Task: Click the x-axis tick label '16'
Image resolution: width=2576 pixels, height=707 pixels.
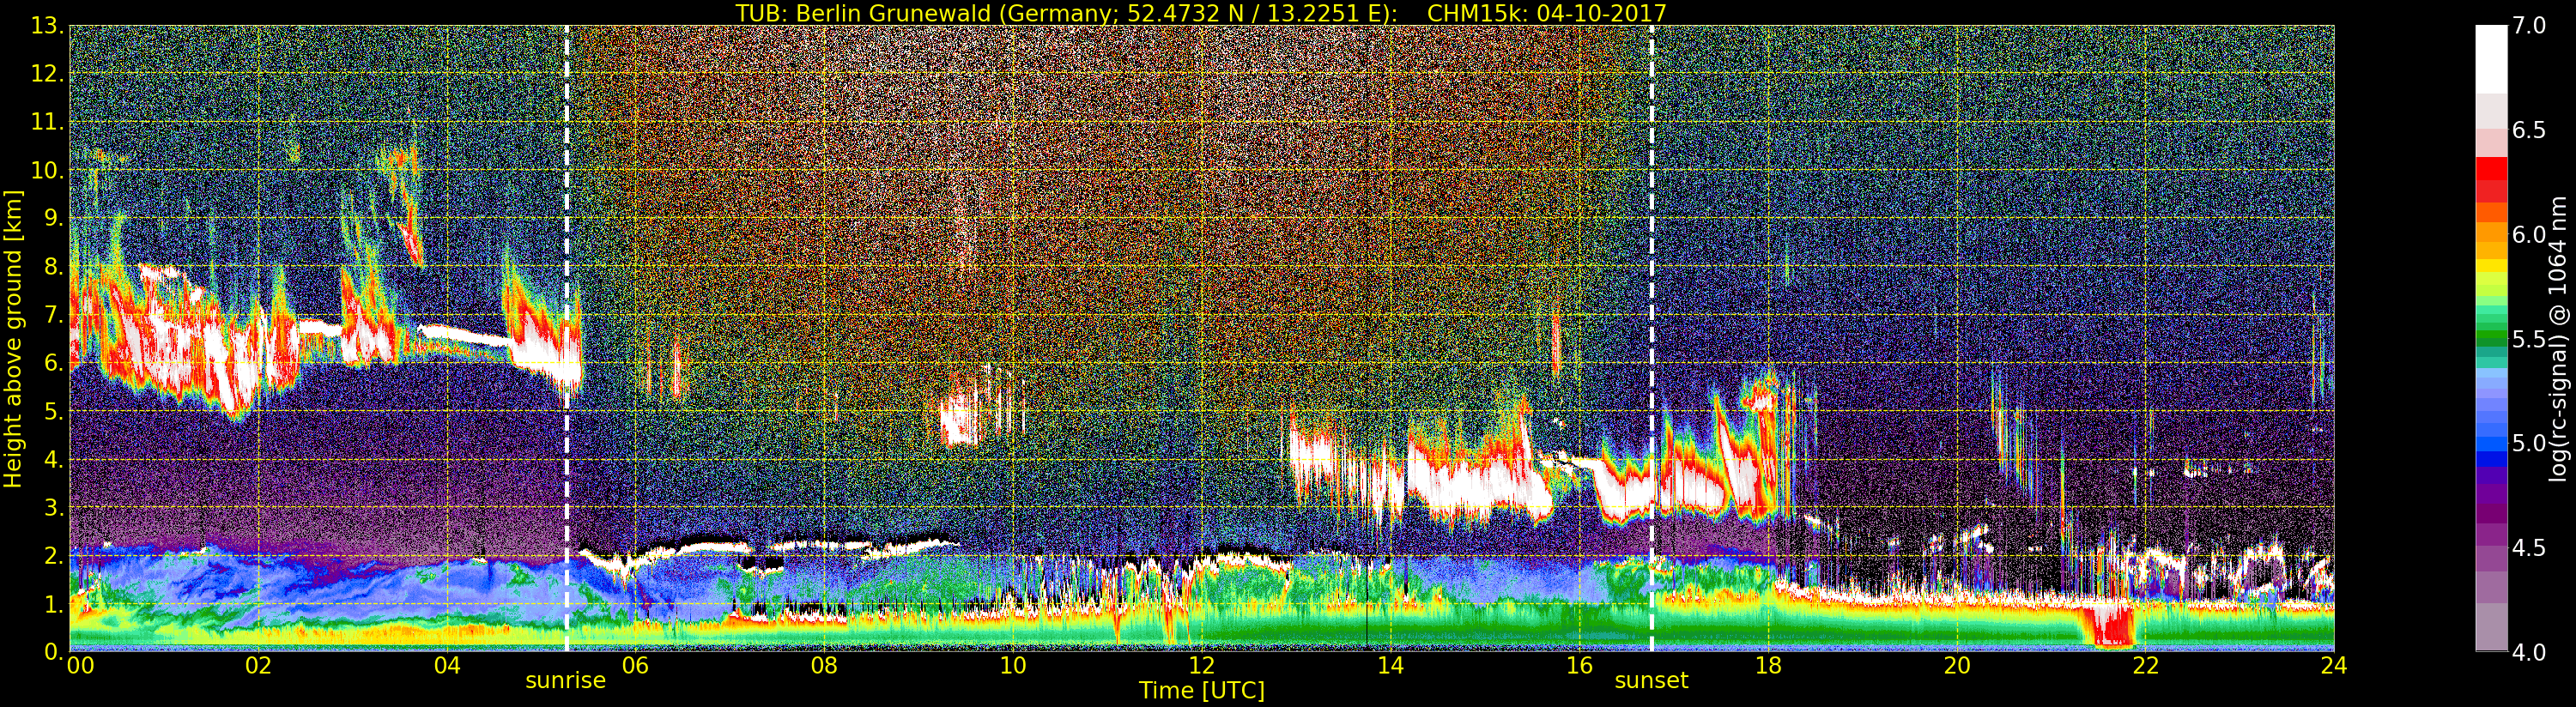Action: tap(1579, 666)
